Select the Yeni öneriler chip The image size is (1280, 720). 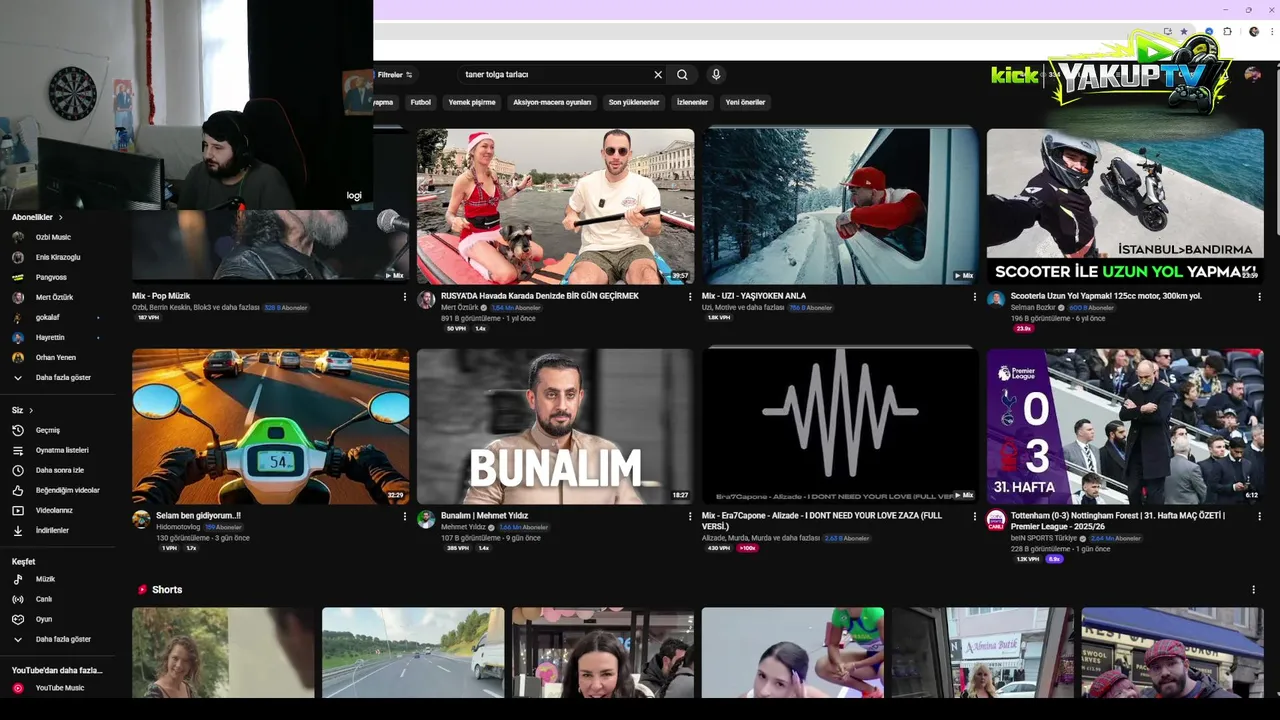pos(745,102)
